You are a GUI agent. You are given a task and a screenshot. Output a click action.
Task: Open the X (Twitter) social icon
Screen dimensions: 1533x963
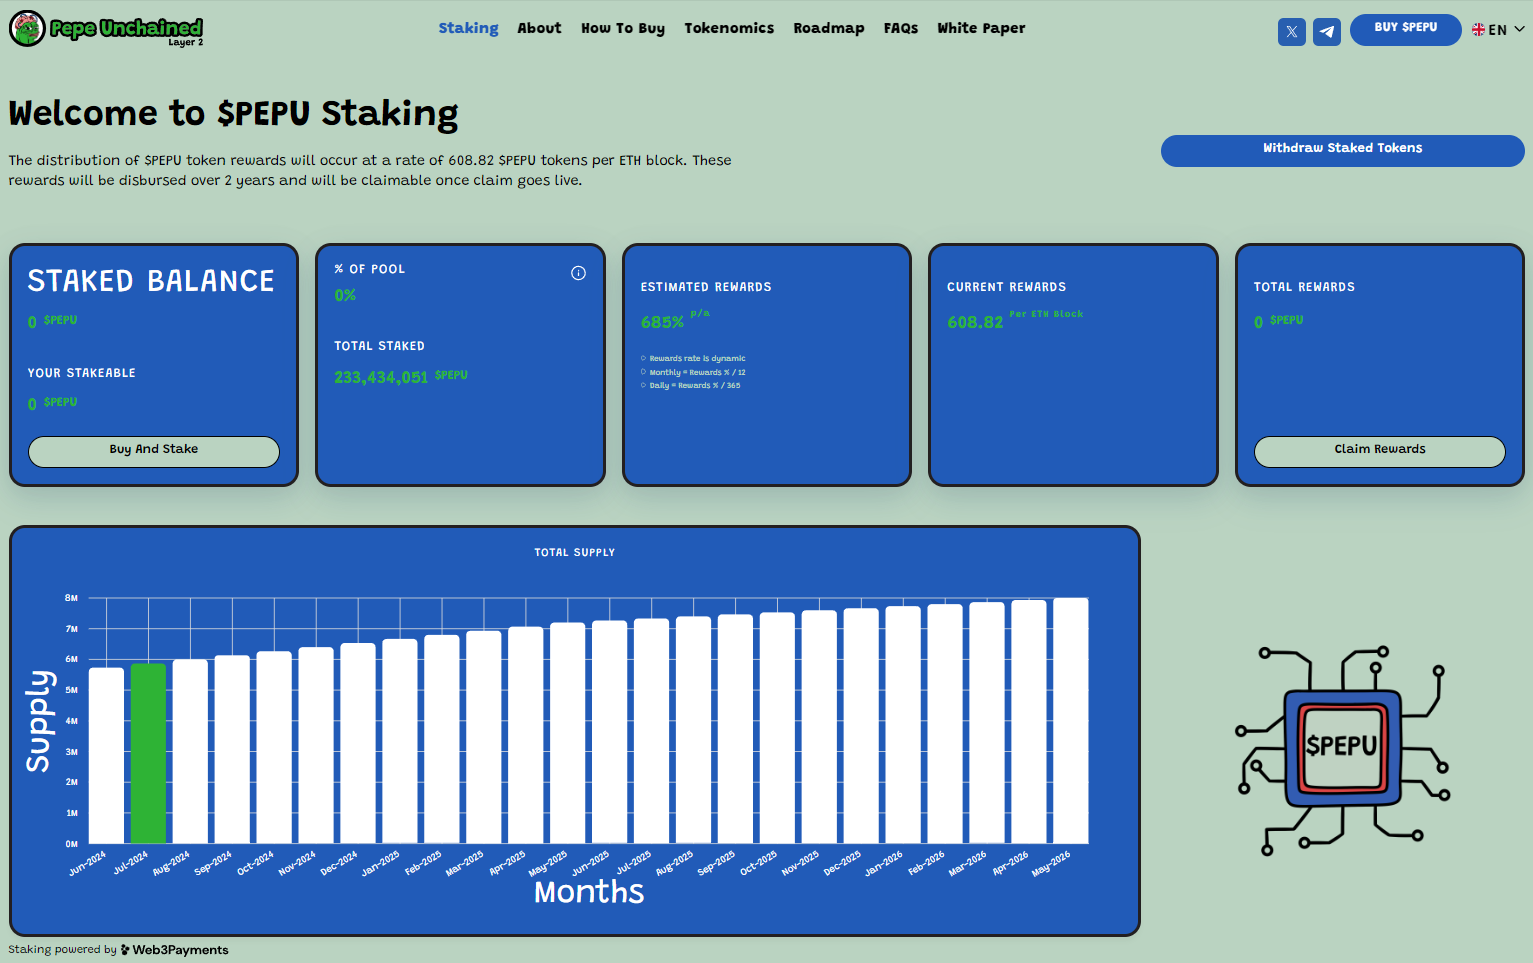[x=1291, y=32]
